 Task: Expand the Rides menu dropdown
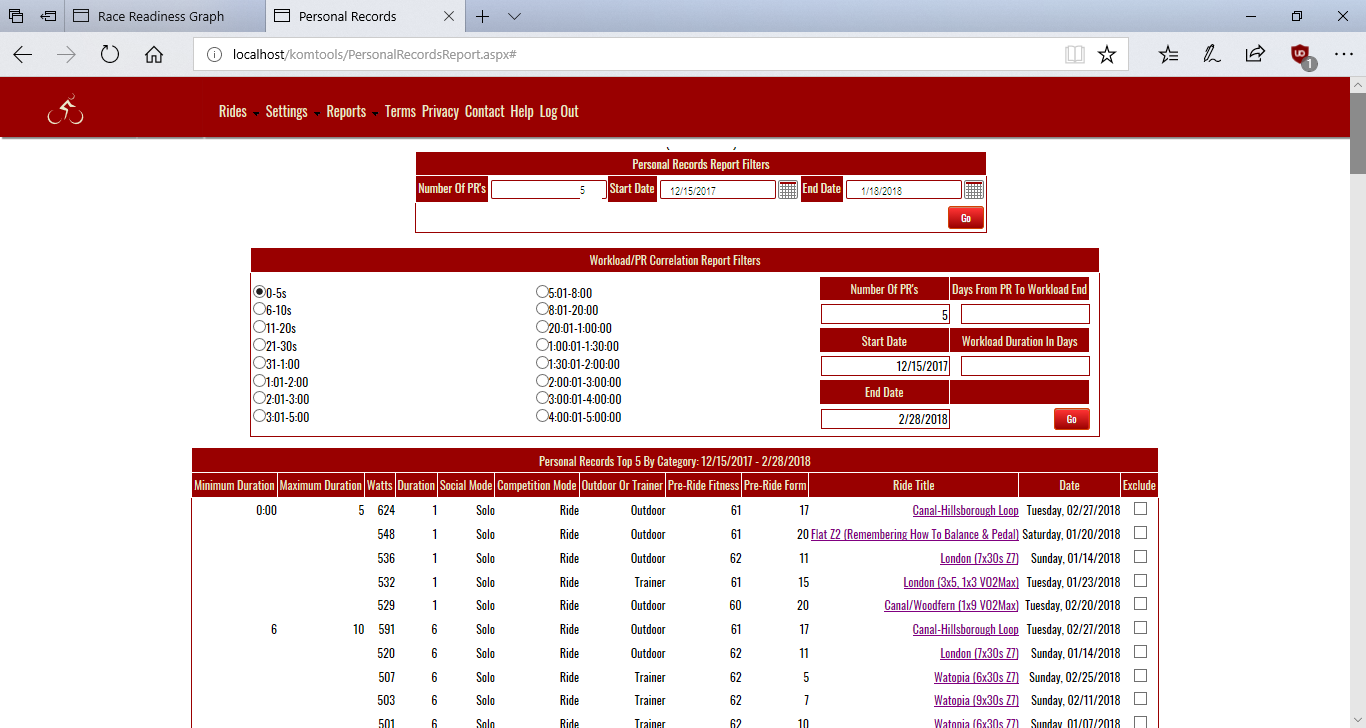click(238, 112)
